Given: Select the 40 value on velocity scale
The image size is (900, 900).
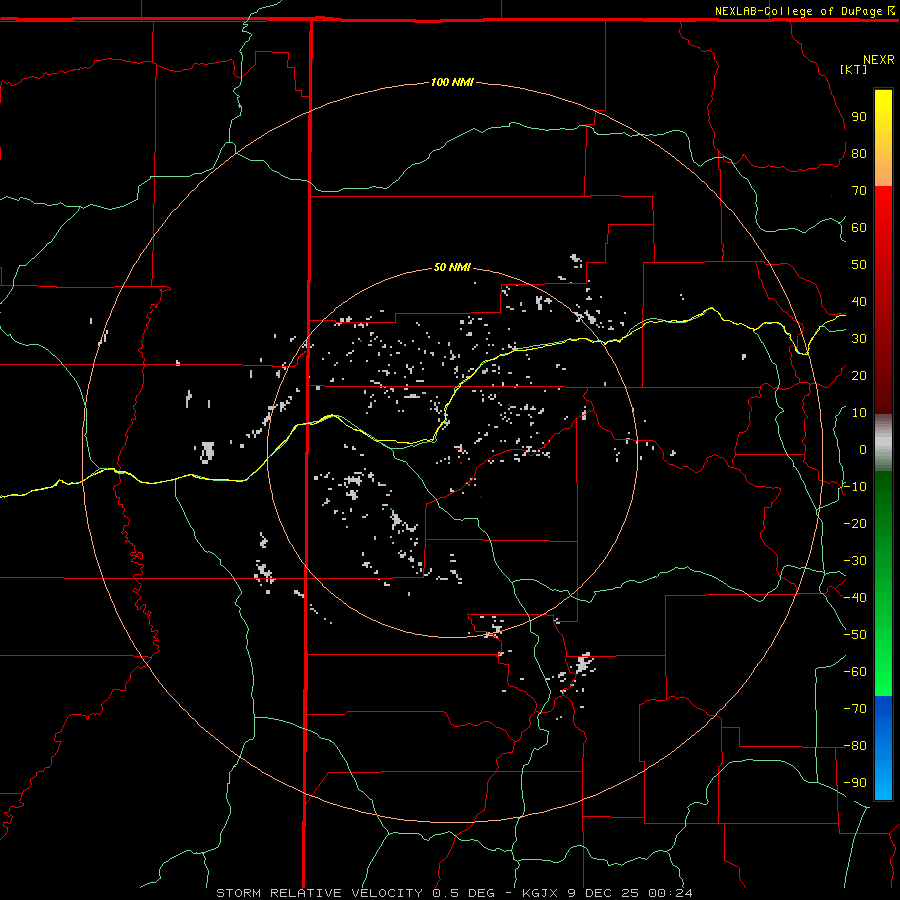Looking at the screenshot, I should click(859, 301).
